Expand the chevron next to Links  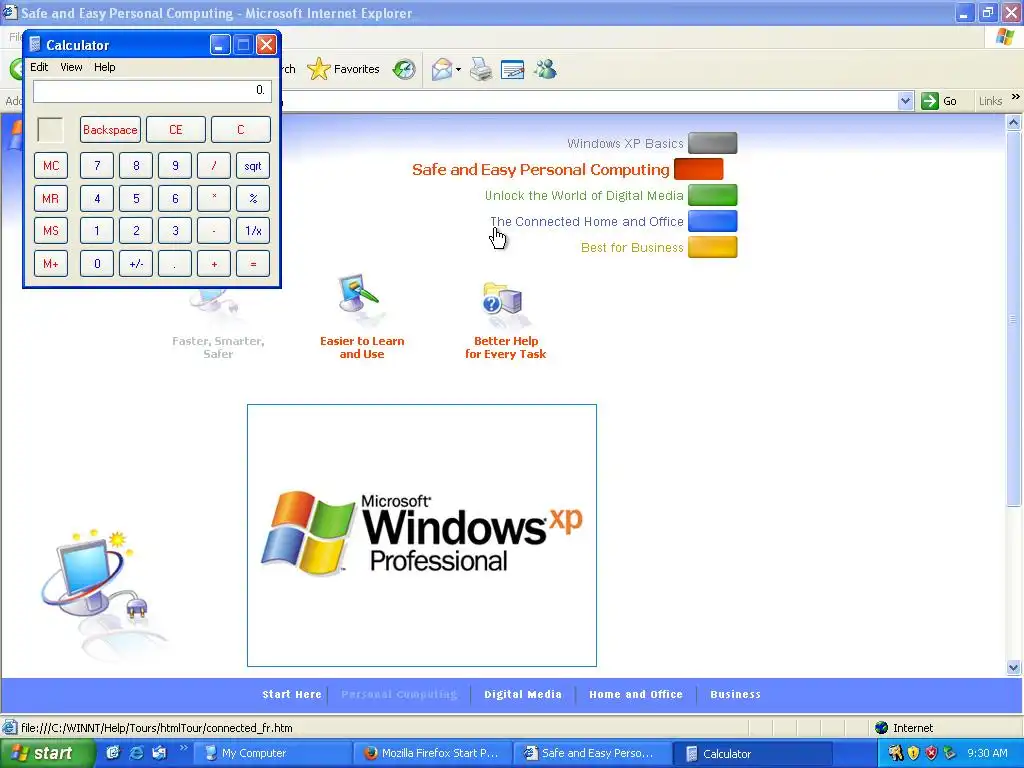tap(1016, 97)
